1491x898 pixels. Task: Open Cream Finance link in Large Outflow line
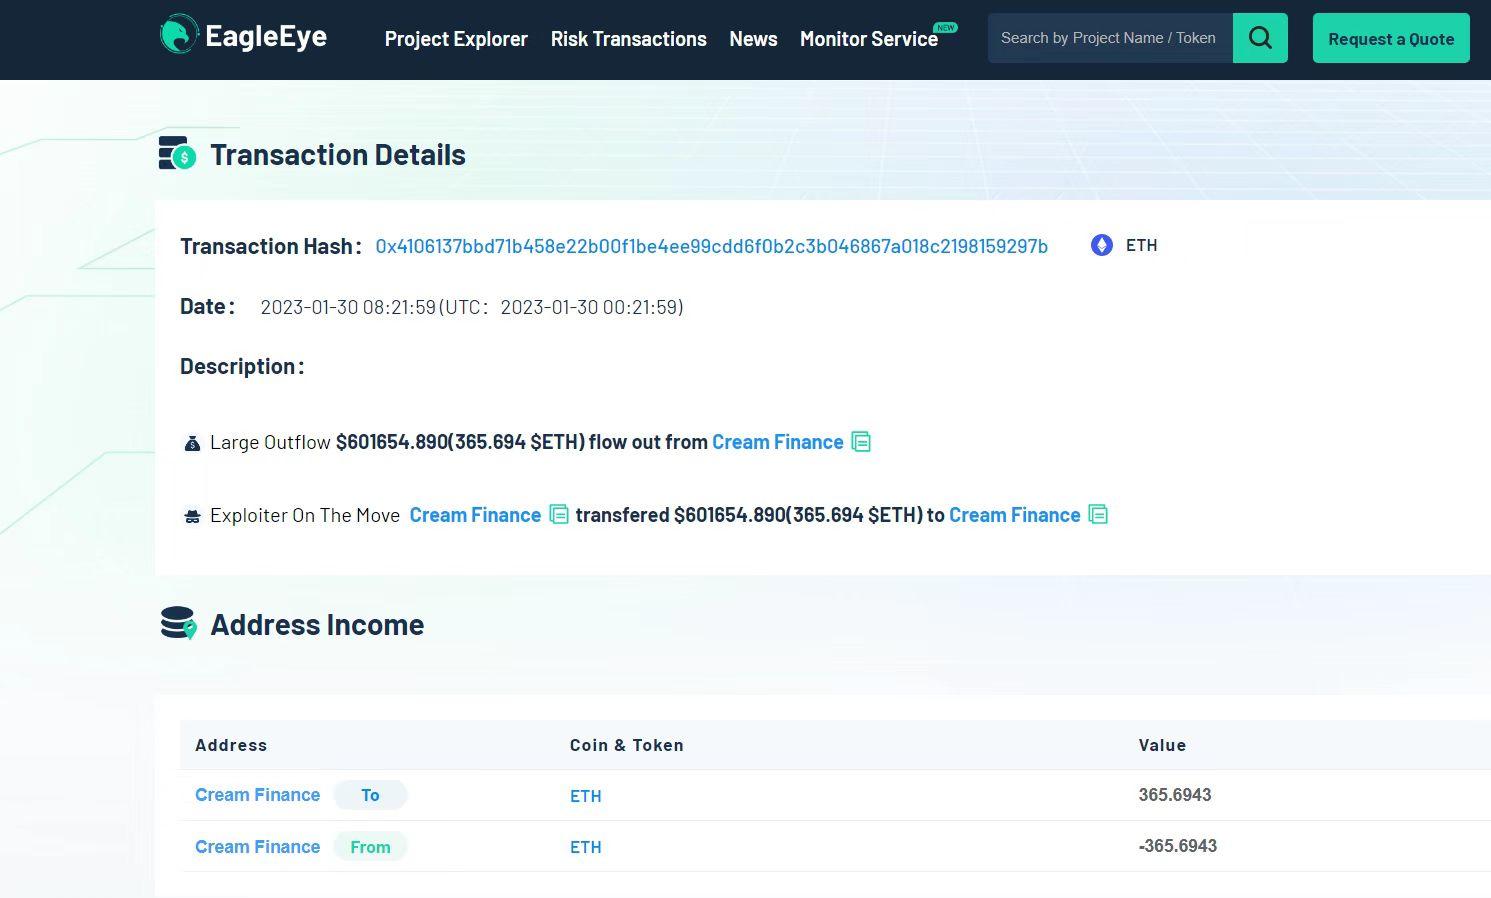click(777, 442)
